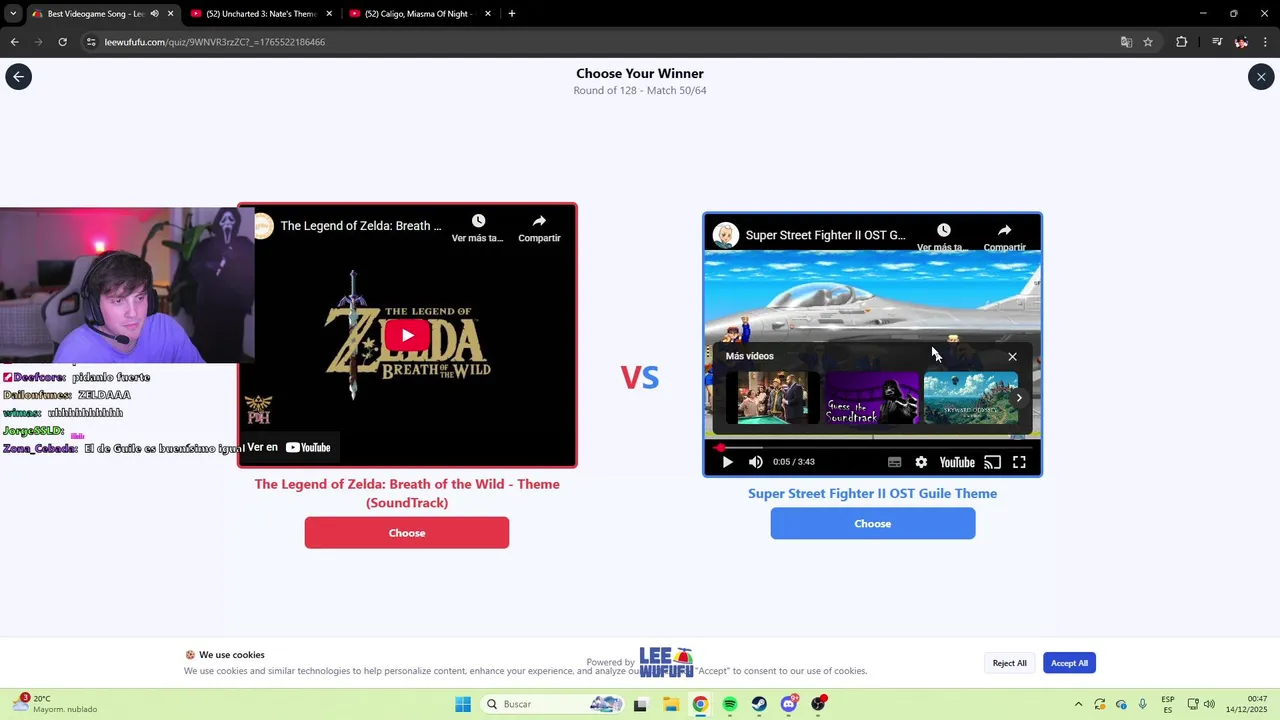This screenshot has height=720, width=1280.
Task: Enter fullscreen on the Guile Theme video
Action: pos(1019,462)
